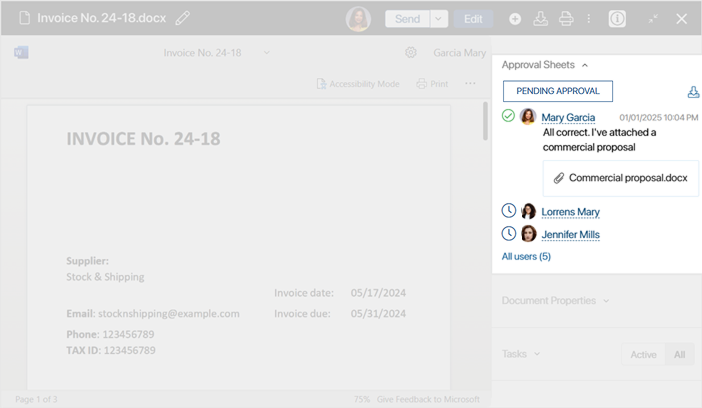
Task: Open Commercial proposal.docx attachment
Action: pos(621,178)
